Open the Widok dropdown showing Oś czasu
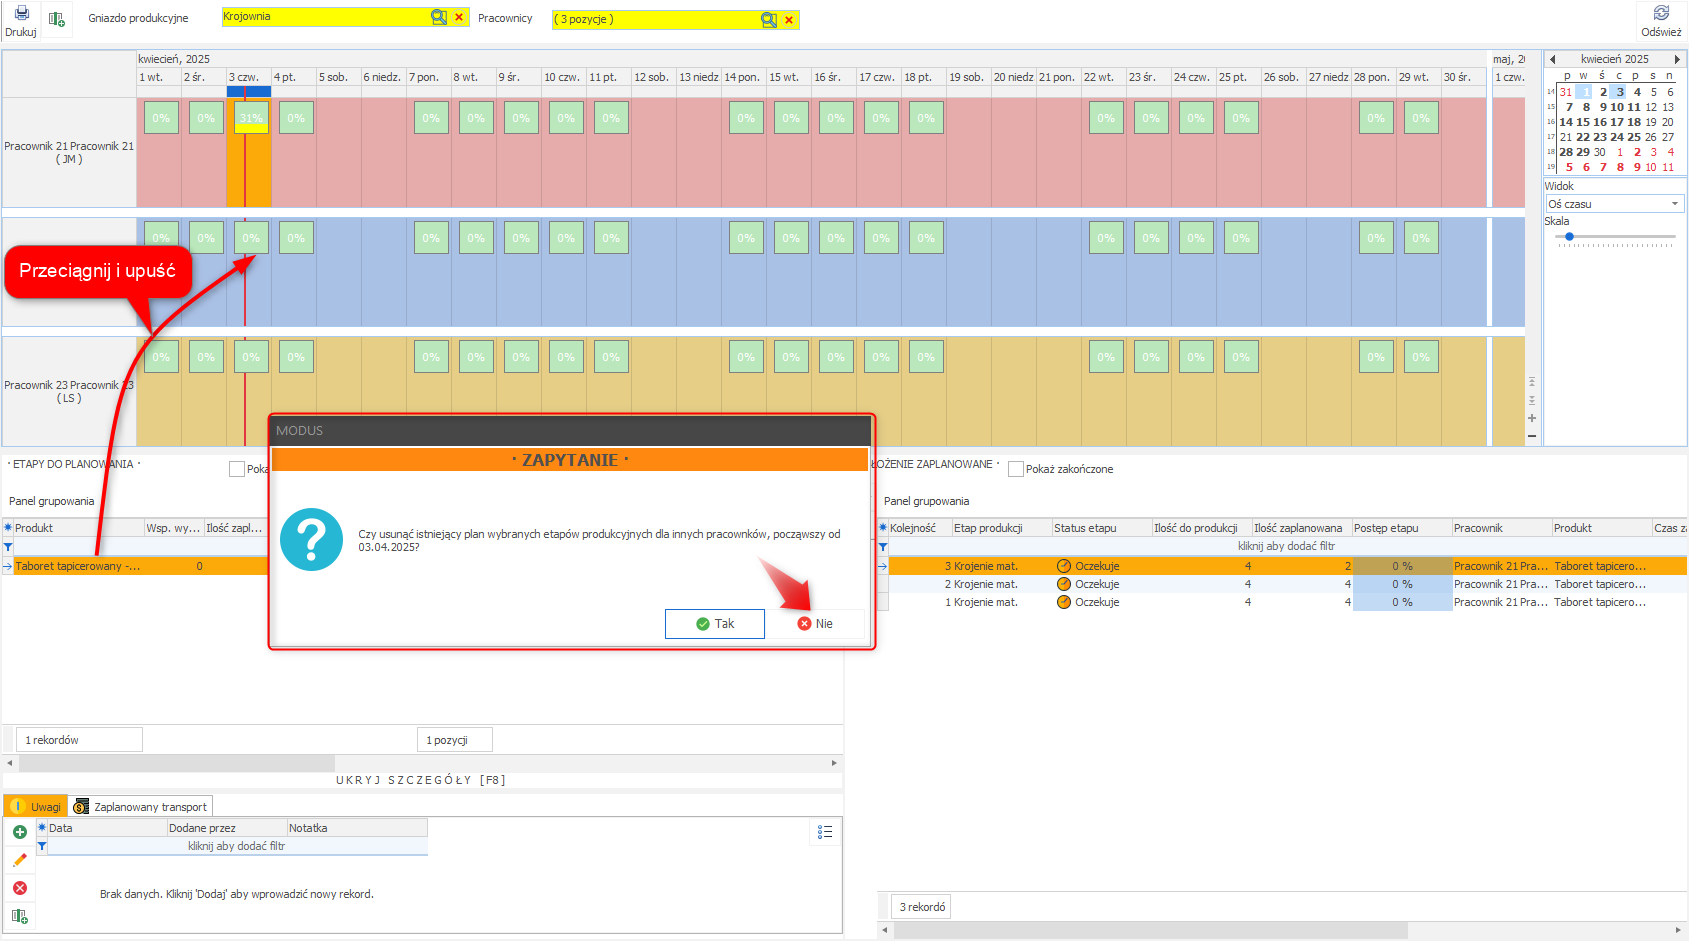1689x941 pixels. (1614, 204)
